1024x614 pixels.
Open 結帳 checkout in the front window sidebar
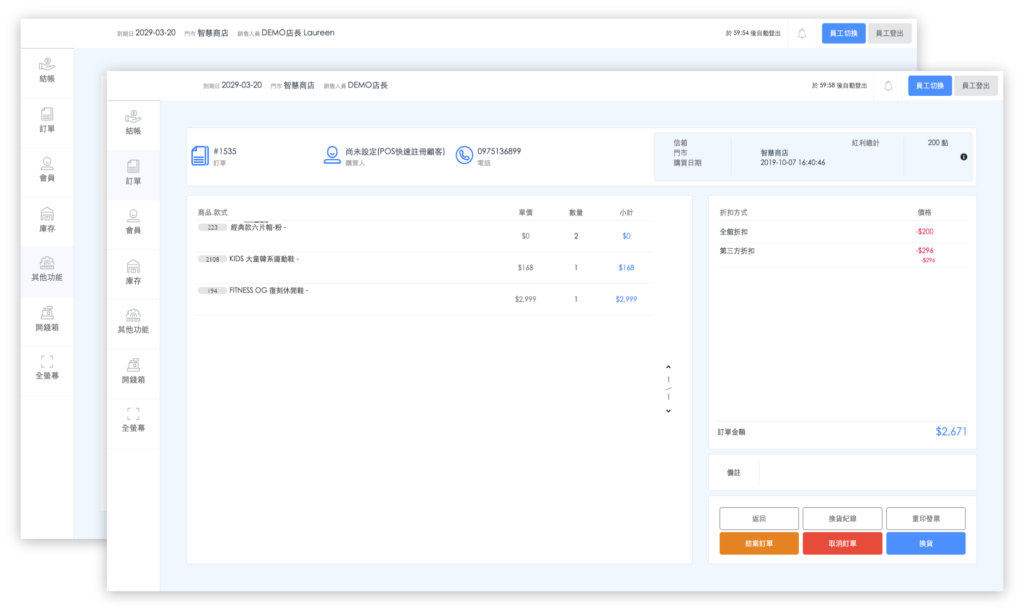coord(133,122)
